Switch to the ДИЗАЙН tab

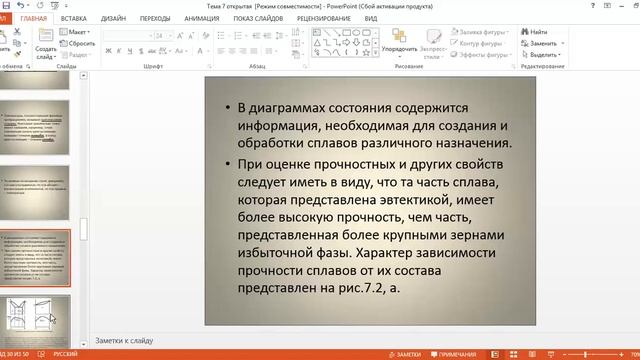tap(113, 18)
